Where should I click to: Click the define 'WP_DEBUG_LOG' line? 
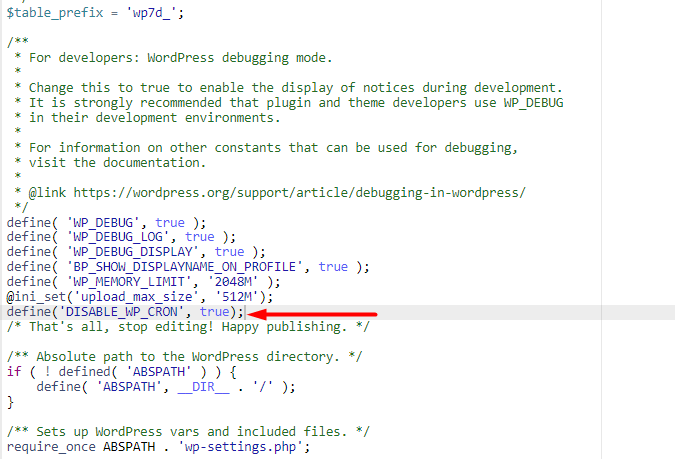(x=121, y=237)
